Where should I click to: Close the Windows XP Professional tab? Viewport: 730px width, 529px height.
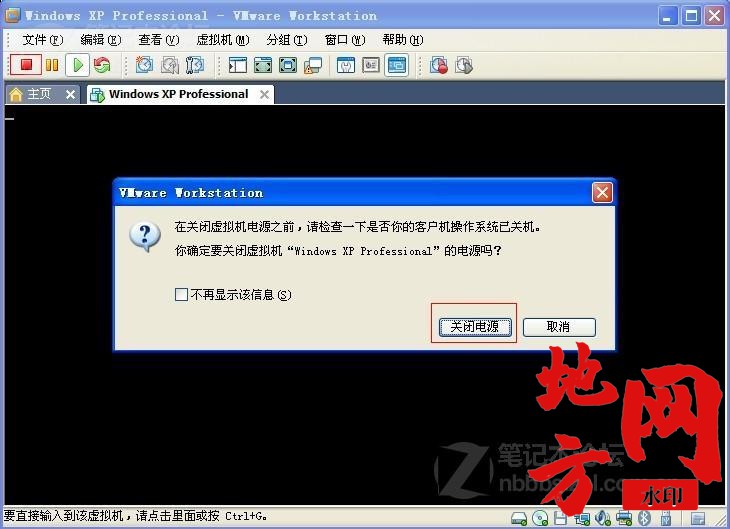264,95
